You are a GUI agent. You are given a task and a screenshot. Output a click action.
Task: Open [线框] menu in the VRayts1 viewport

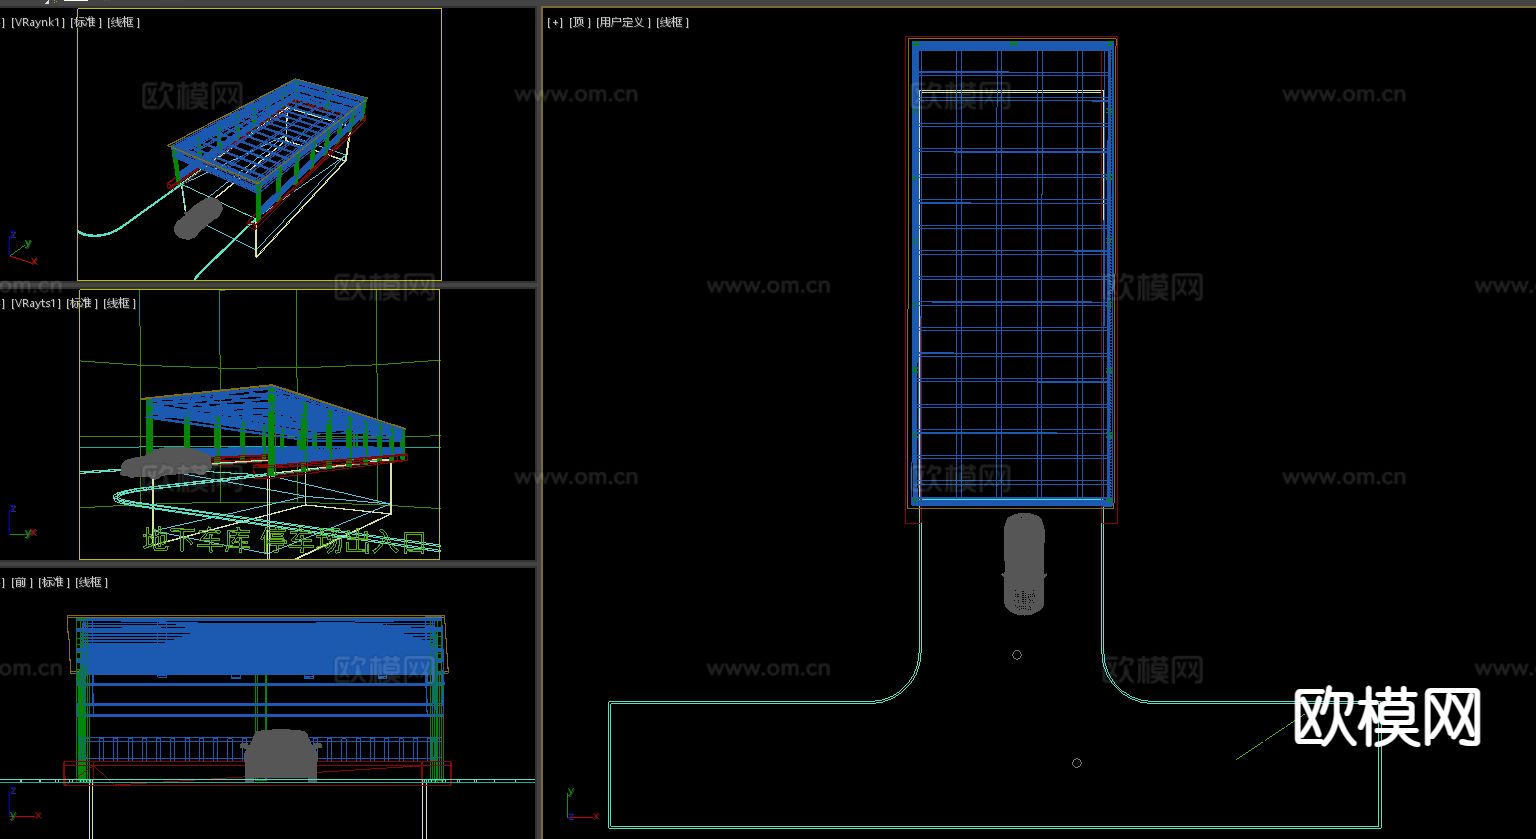[x=120, y=303]
